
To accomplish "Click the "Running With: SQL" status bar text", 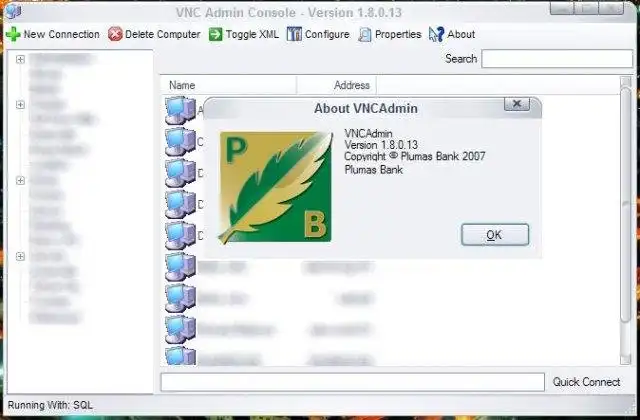I will [50, 405].
